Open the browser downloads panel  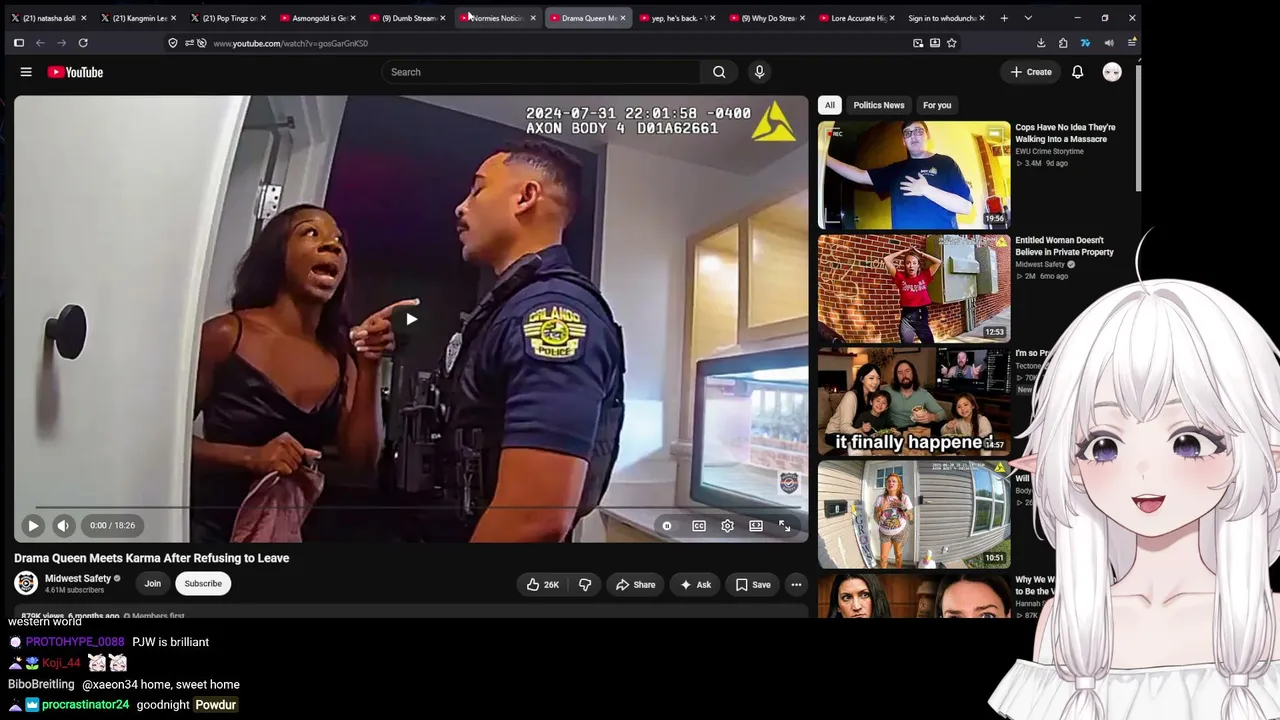click(x=1041, y=43)
